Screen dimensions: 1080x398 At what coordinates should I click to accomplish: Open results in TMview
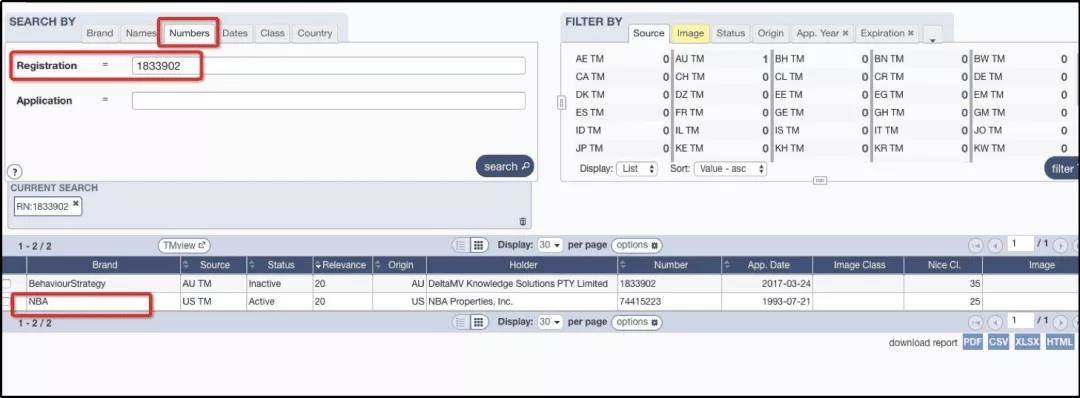184,245
